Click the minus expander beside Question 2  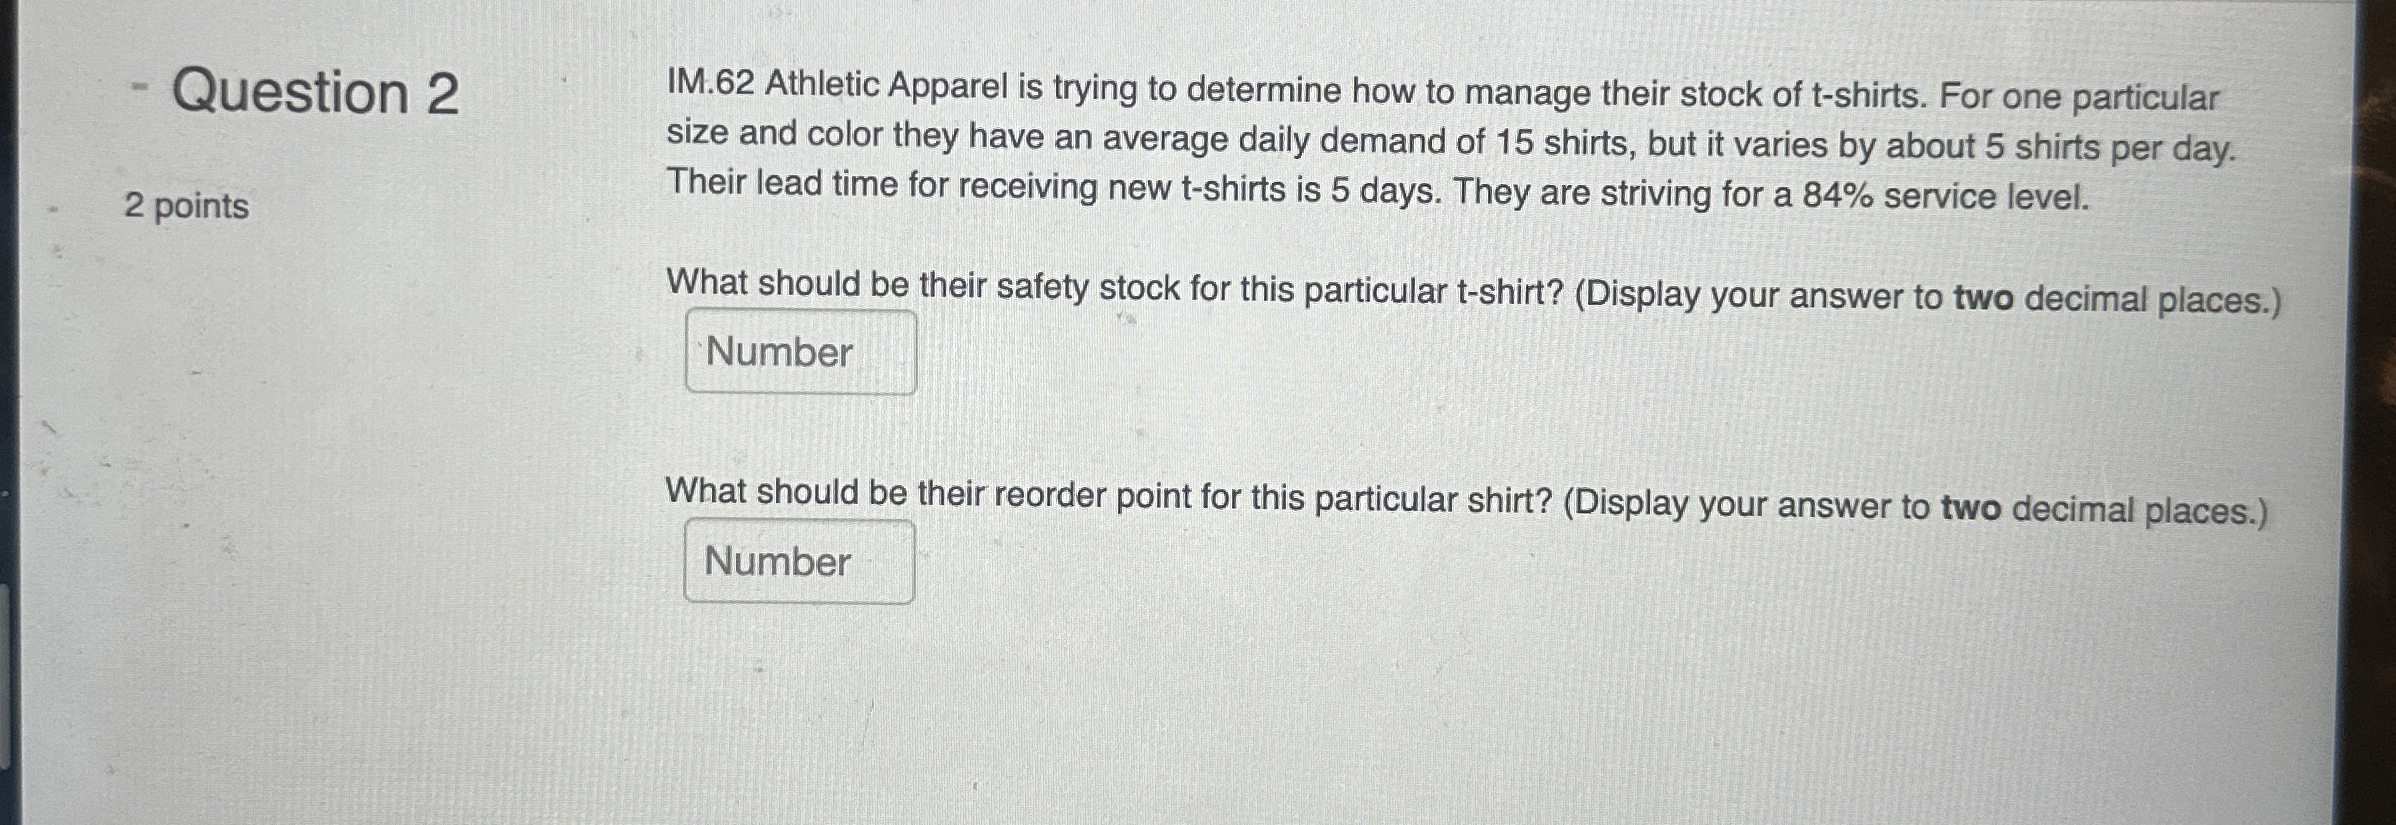click(x=138, y=88)
